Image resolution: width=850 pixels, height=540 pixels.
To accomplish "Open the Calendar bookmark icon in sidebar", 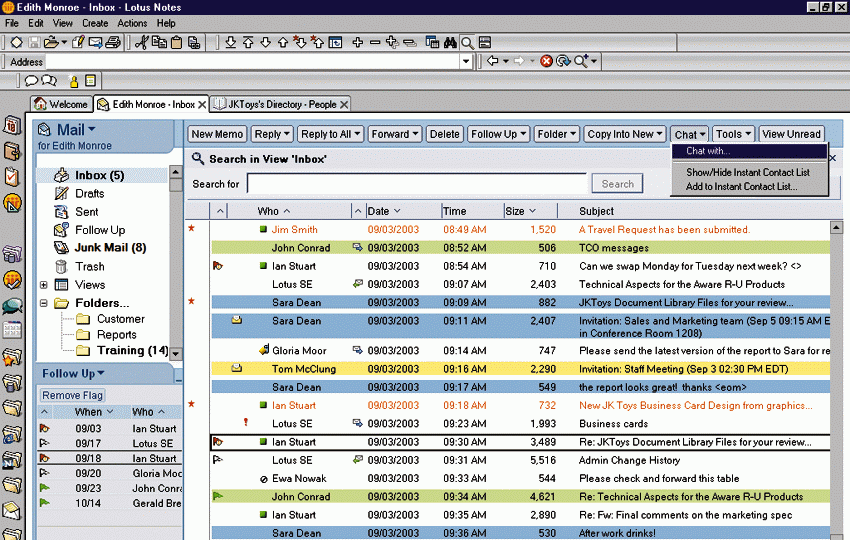I will 12,126.
